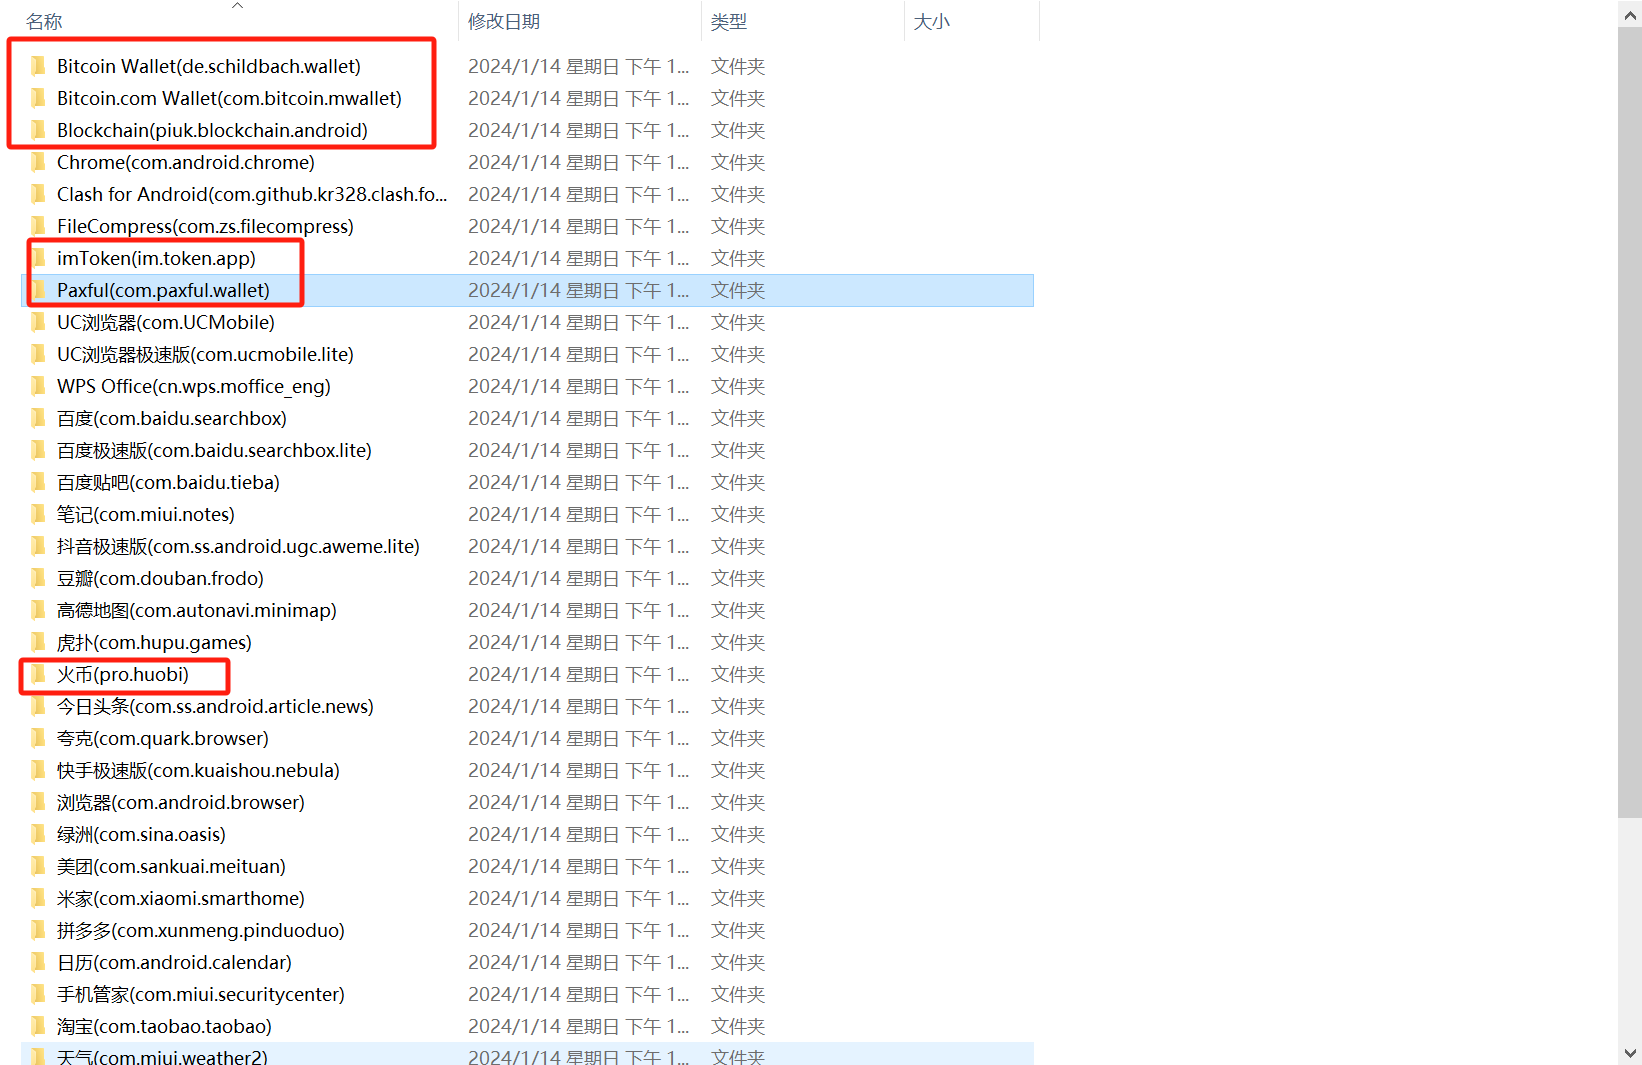Click folder icon of 拼多多
This screenshot has height=1065, width=1642.
click(38, 930)
